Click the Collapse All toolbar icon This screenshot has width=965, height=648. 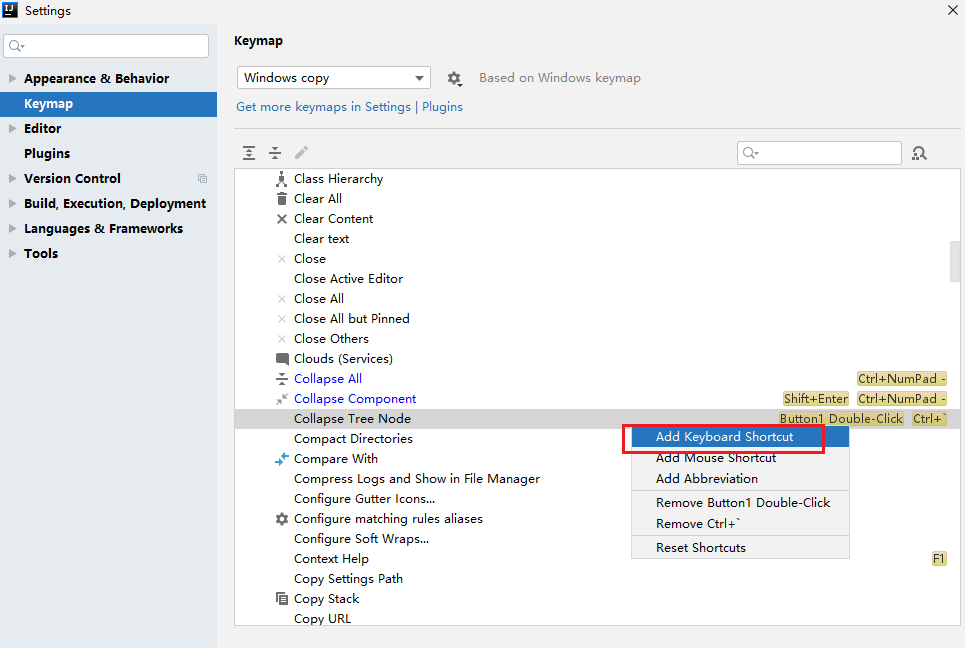(x=275, y=153)
